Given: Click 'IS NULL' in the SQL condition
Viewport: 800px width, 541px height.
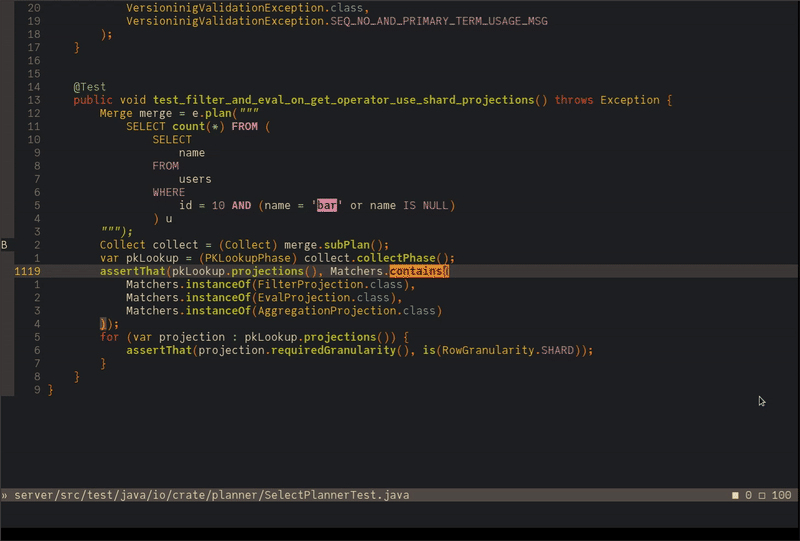Looking at the screenshot, I should 426,205.
